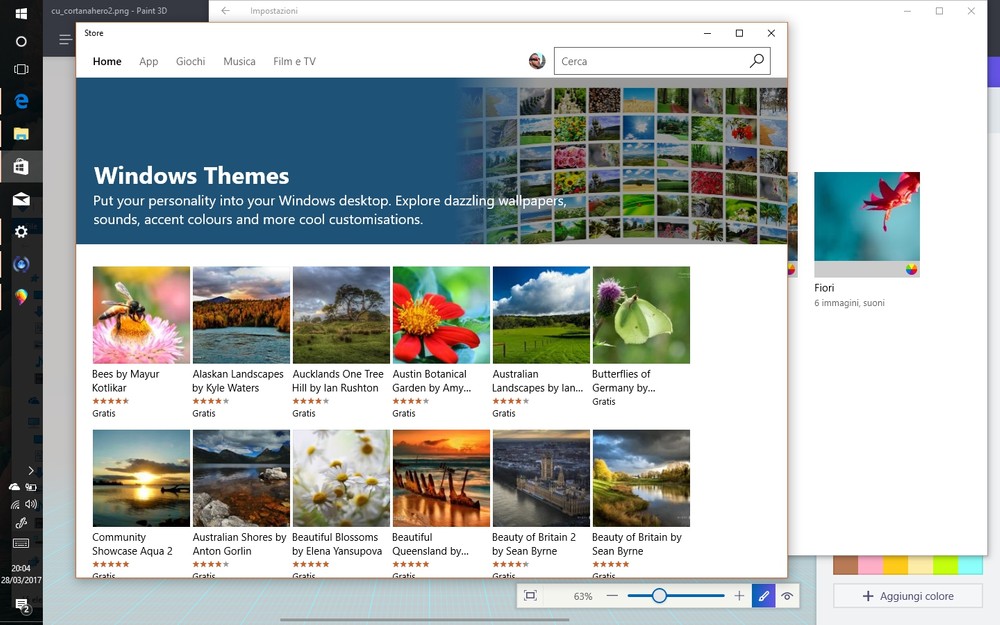Open the network Wi-Fi tray icon
The image size is (1000, 625).
(15, 504)
